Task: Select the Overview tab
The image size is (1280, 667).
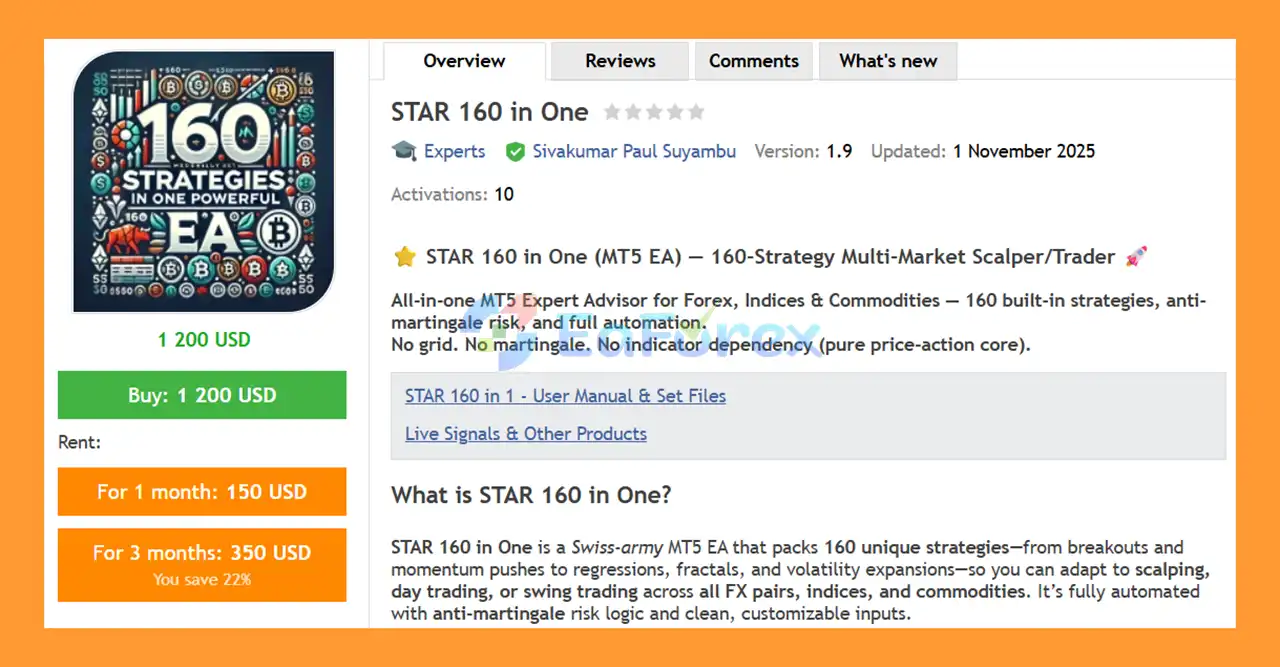Action: [463, 61]
